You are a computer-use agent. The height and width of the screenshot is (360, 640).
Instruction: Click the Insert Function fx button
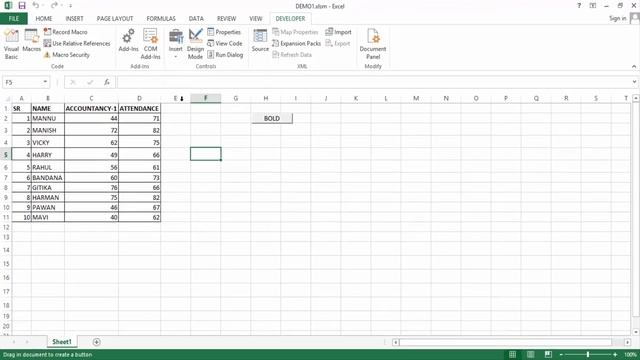[107, 82]
